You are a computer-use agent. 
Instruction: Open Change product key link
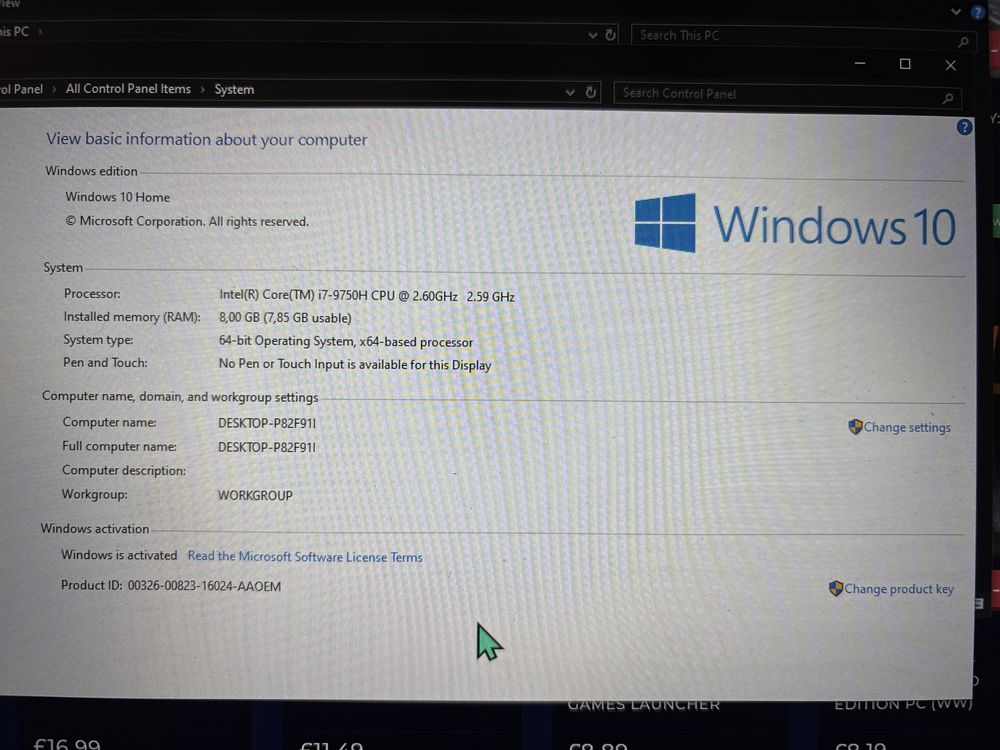coord(899,589)
